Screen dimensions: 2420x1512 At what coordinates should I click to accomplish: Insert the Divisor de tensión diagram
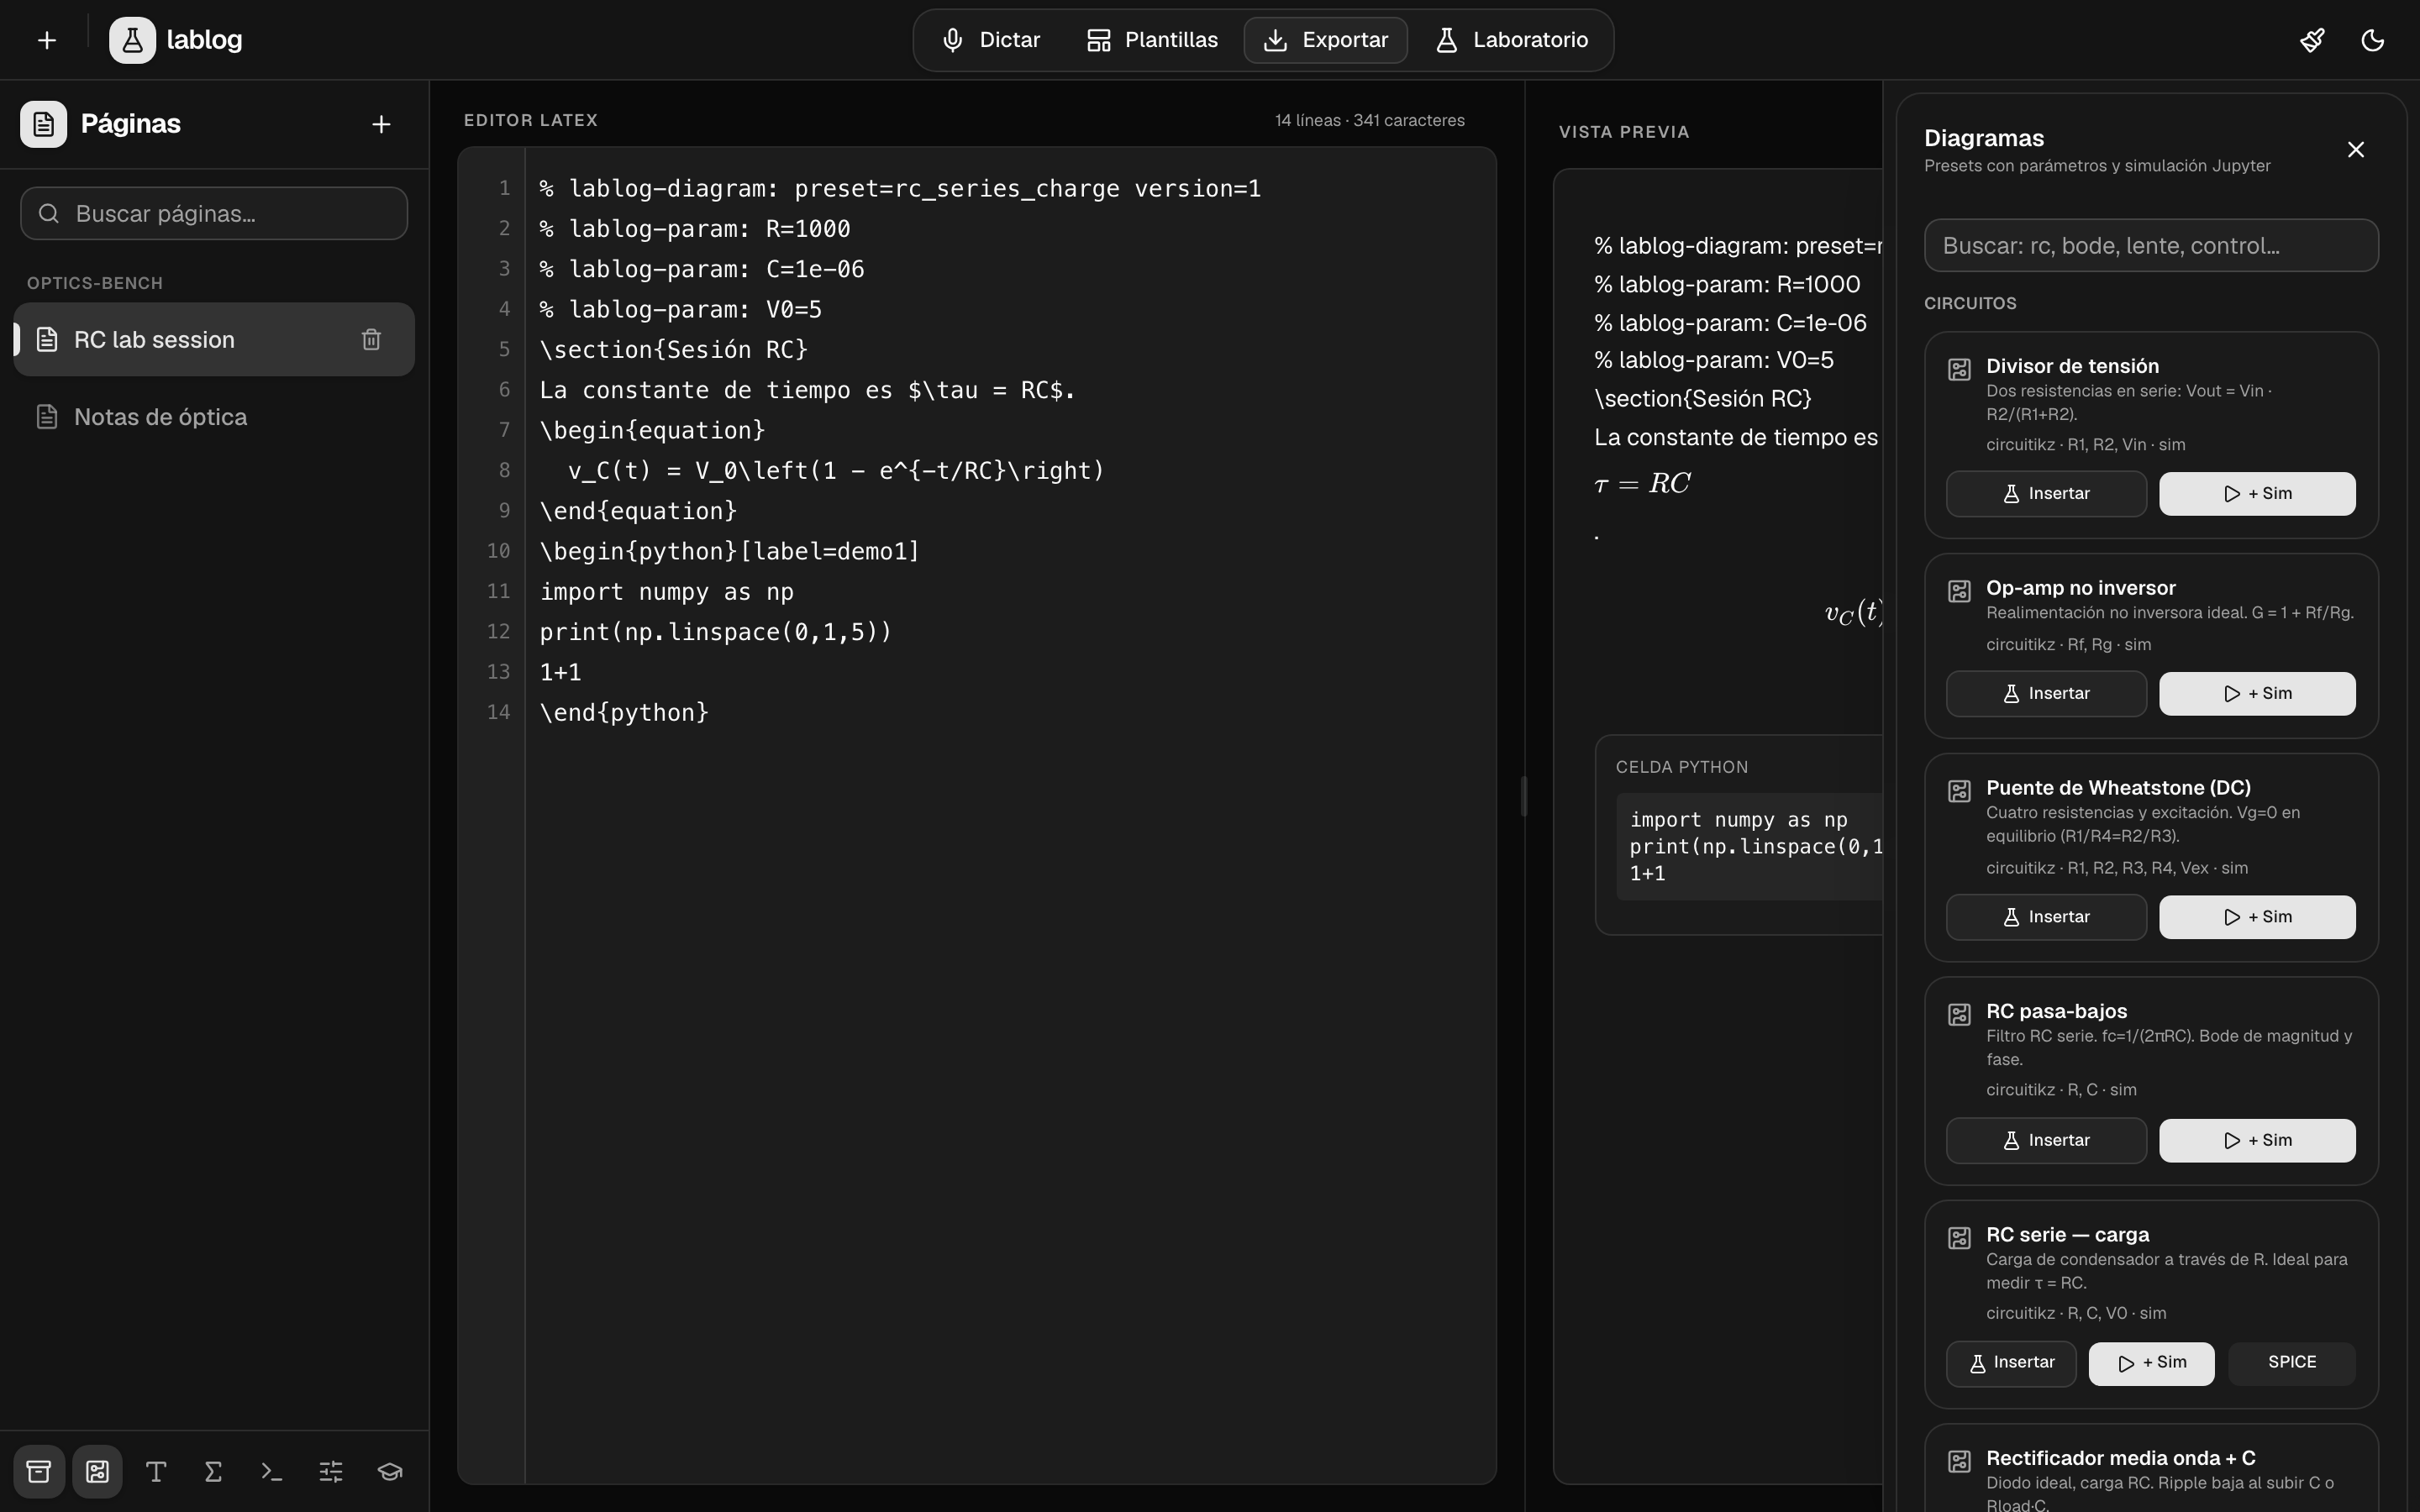(x=2046, y=494)
